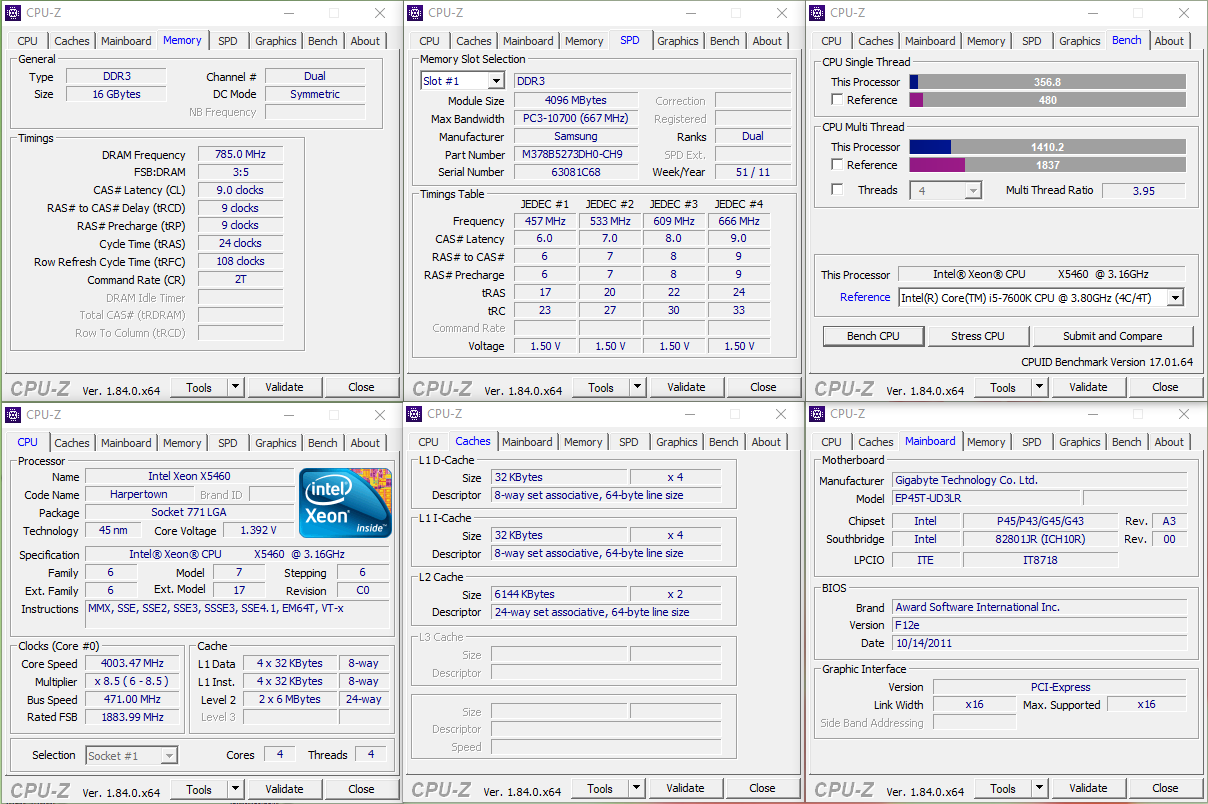Toggle the Threads checkbox in Bench window
Screen dimensions: 1208x804
837,190
